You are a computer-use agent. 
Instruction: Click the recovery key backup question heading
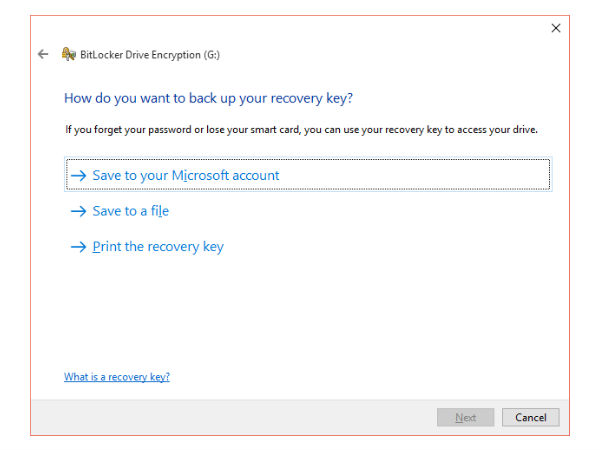tap(208, 98)
